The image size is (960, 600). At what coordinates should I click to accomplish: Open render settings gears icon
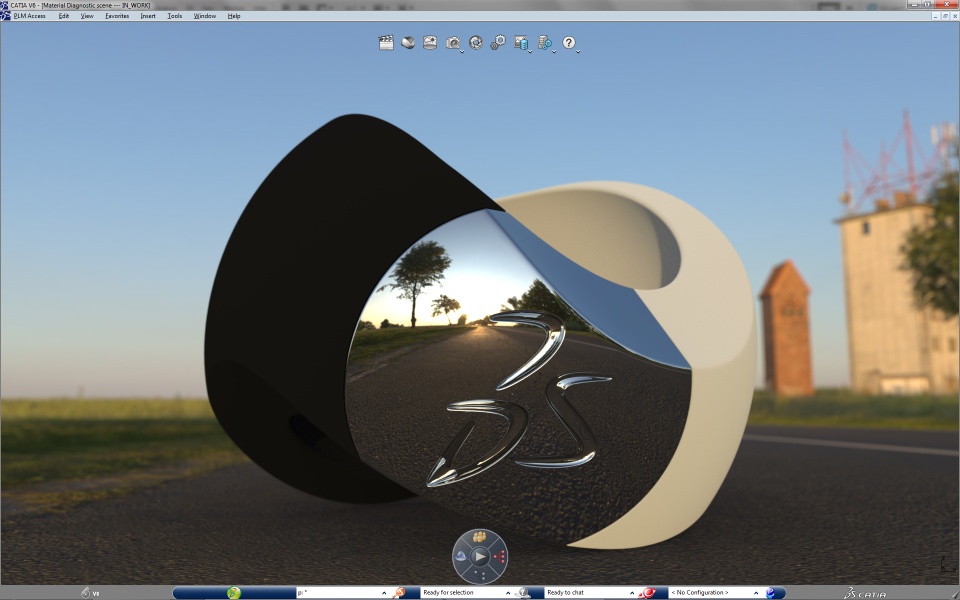coord(498,42)
